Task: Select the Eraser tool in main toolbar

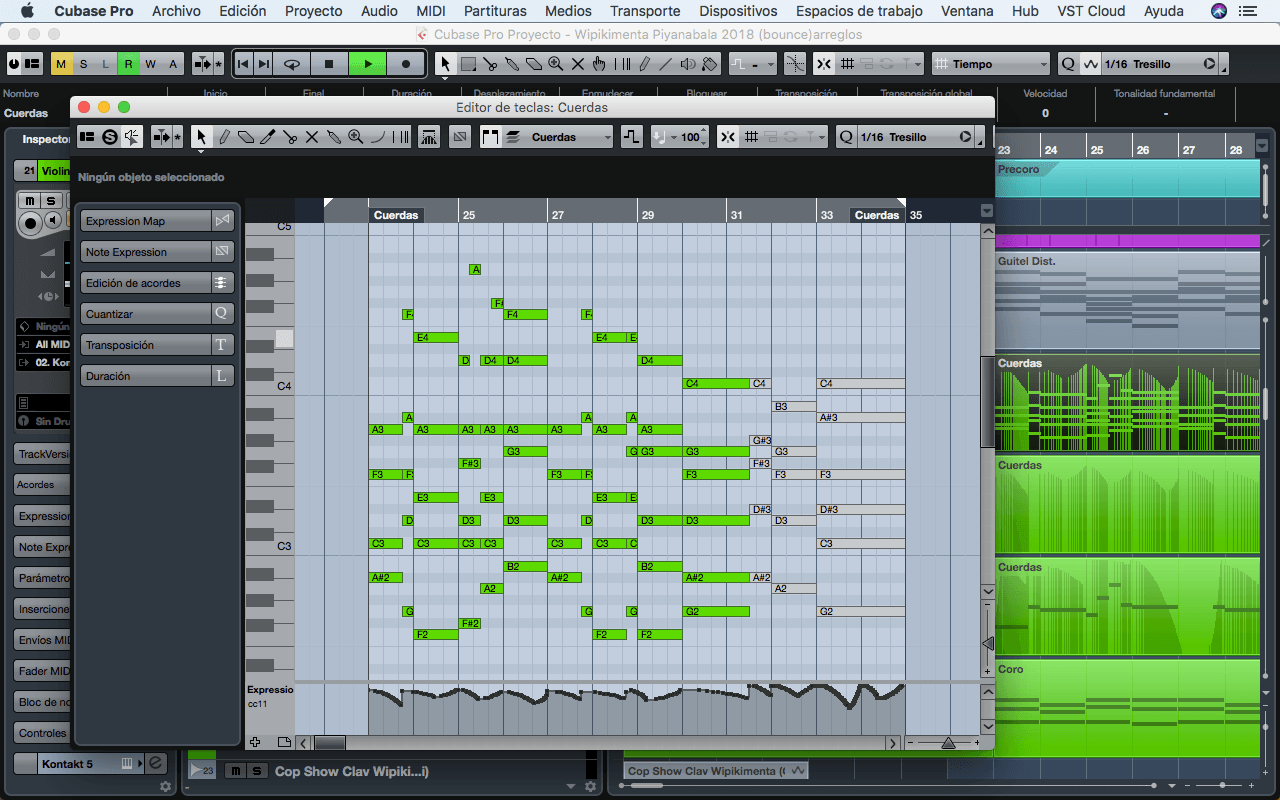Action: 534,64
